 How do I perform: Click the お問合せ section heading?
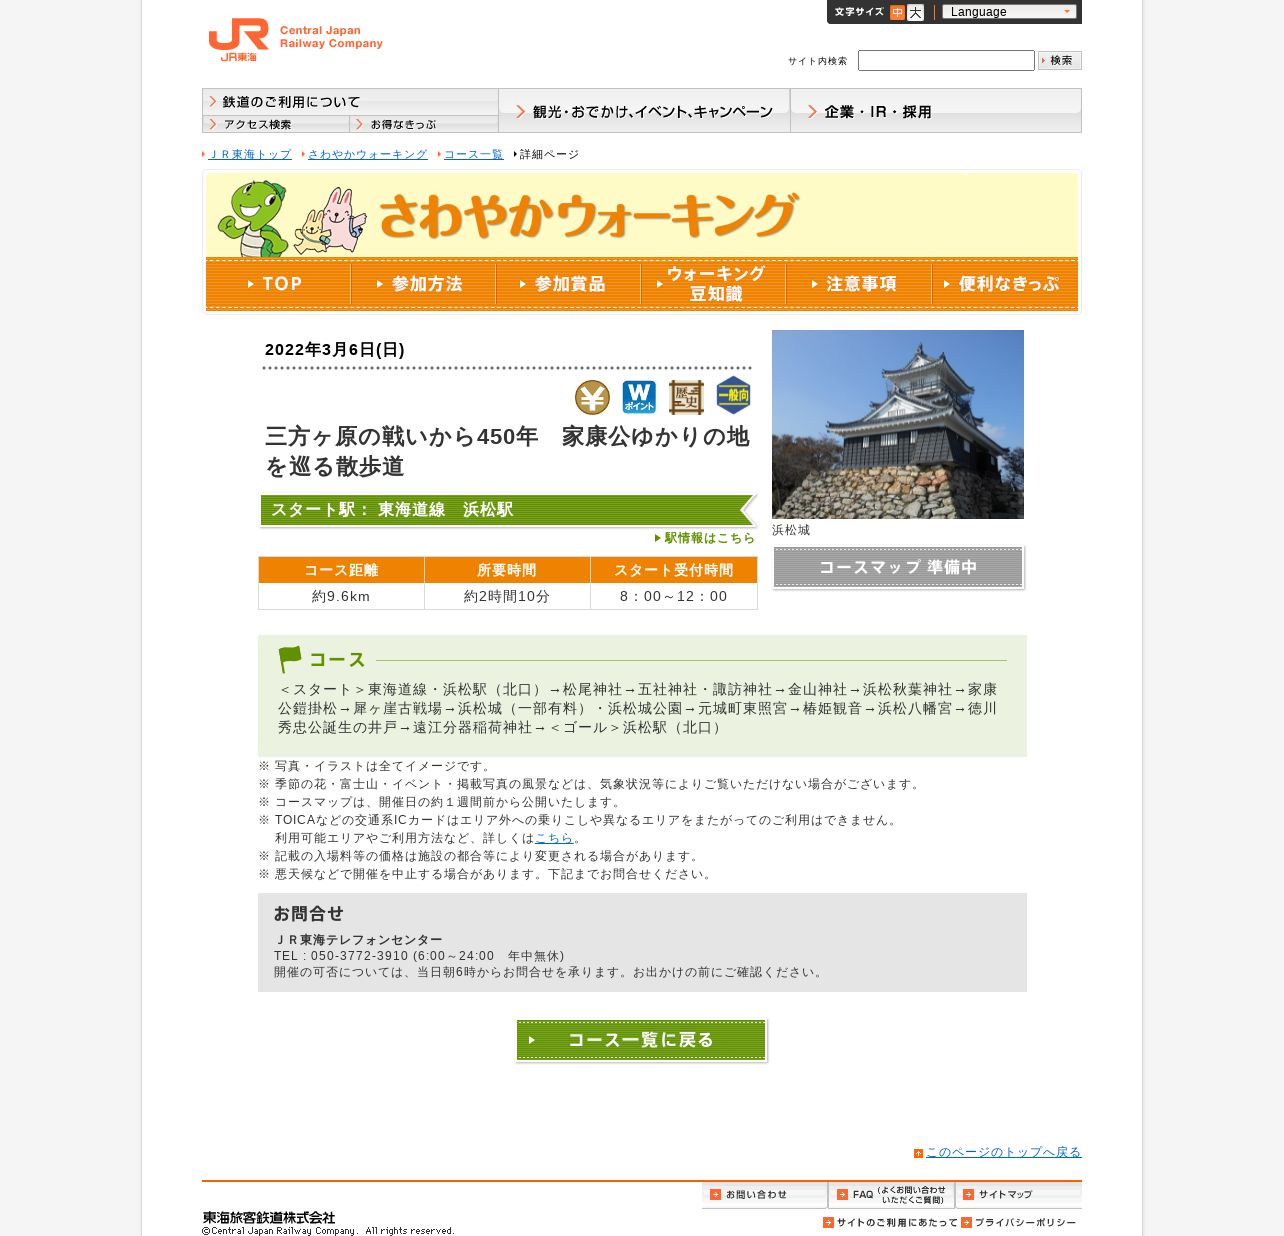pyautogui.click(x=309, y=913)
